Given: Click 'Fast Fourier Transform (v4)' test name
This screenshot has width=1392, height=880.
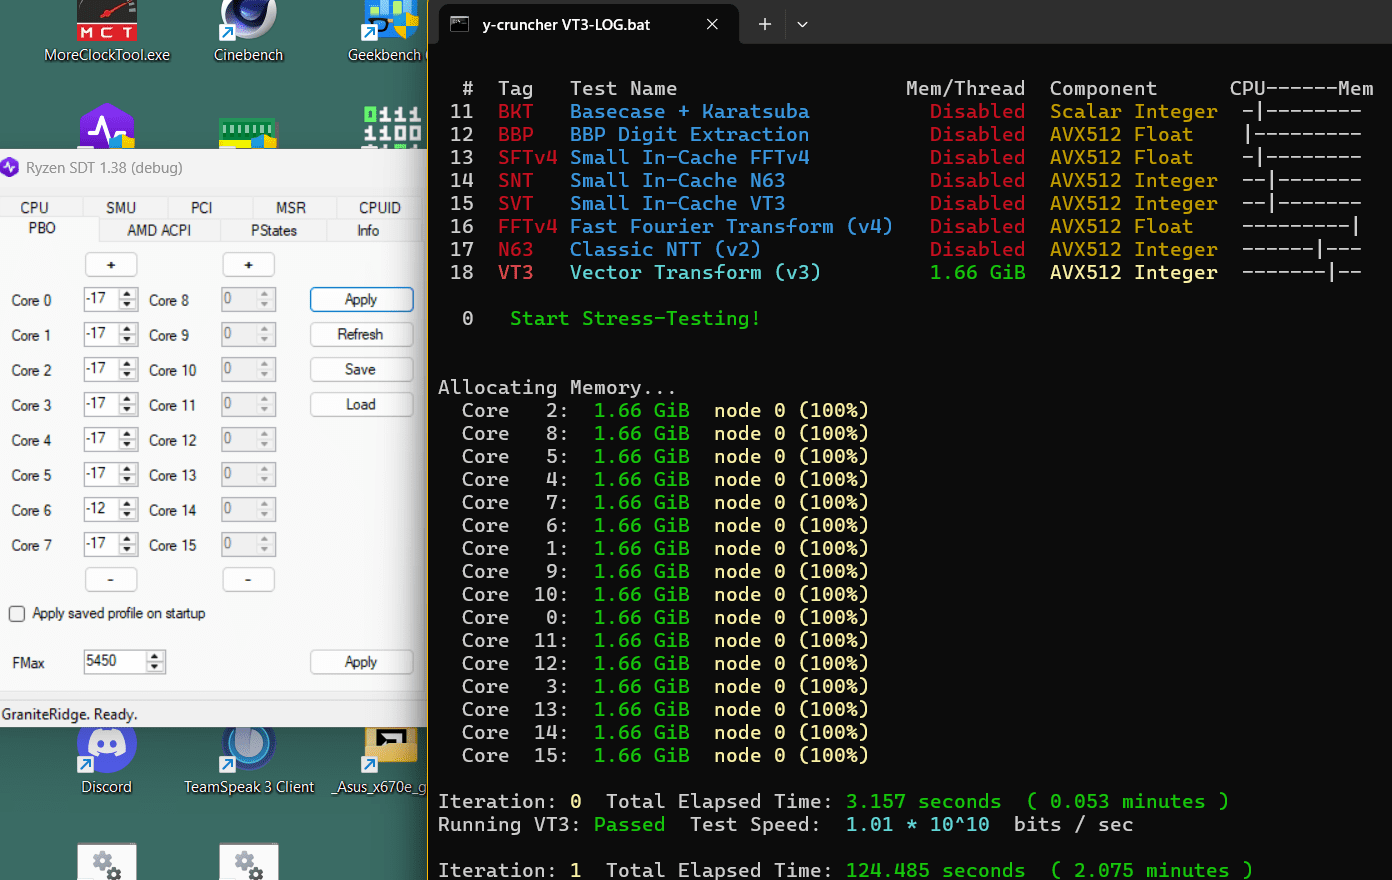Looking at the screenshot, I should click(x=731, y=226).
